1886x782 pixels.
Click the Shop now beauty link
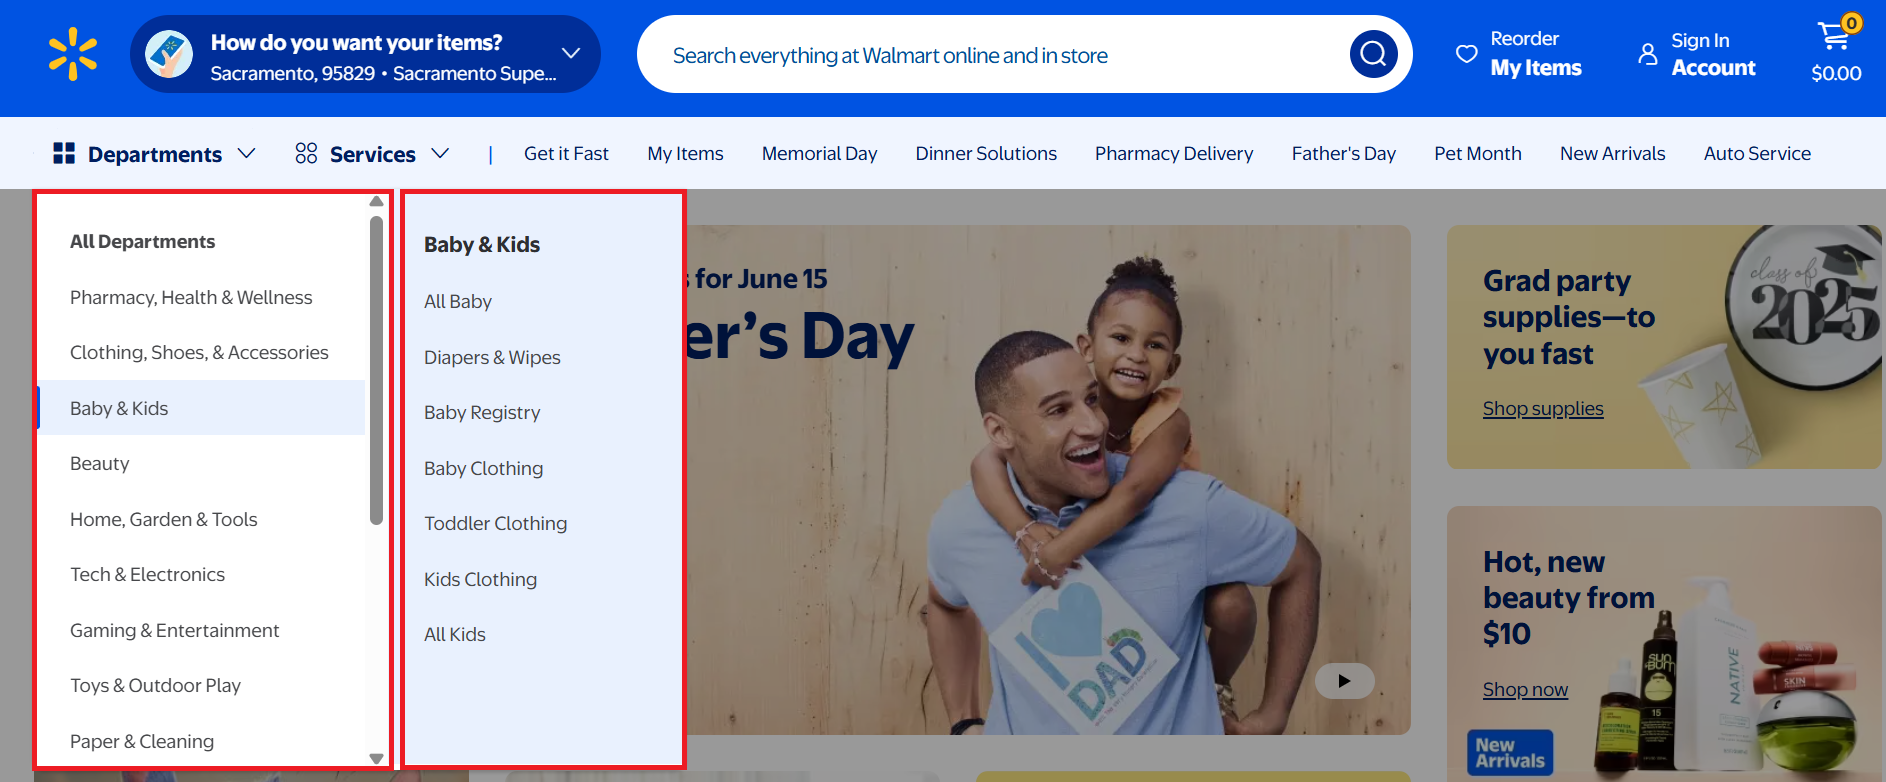[x=1524, y=690]
